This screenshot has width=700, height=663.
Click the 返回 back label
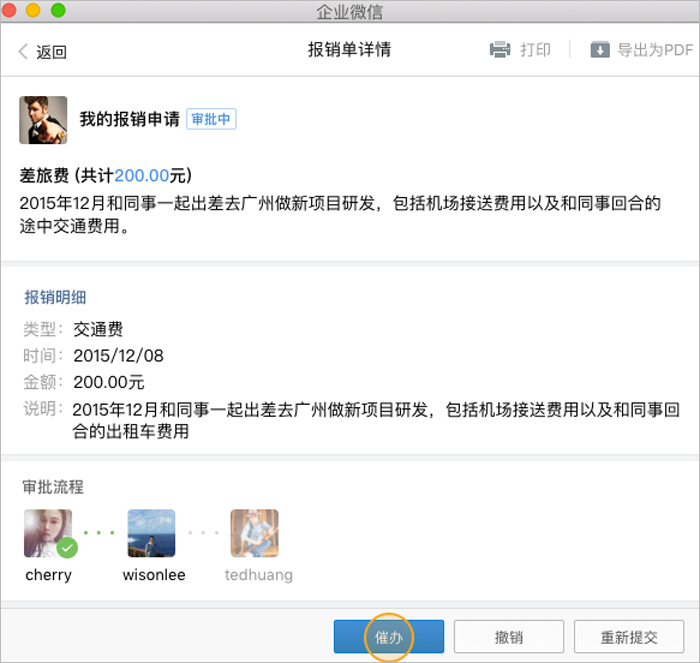point(52,52)
